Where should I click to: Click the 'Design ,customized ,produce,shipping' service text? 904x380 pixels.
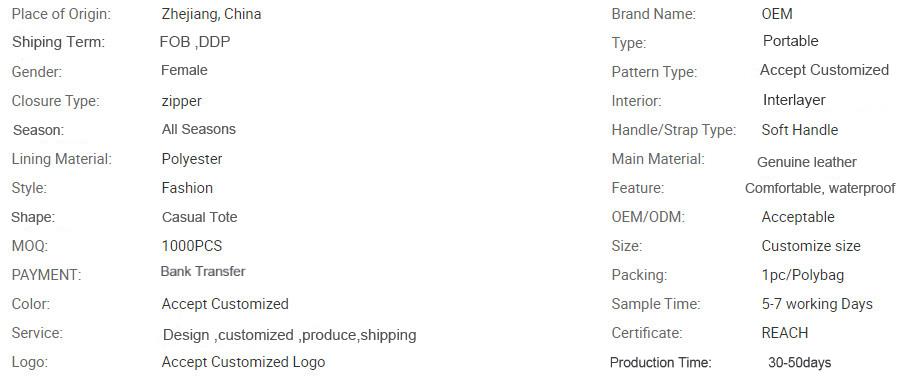point(289,335)
